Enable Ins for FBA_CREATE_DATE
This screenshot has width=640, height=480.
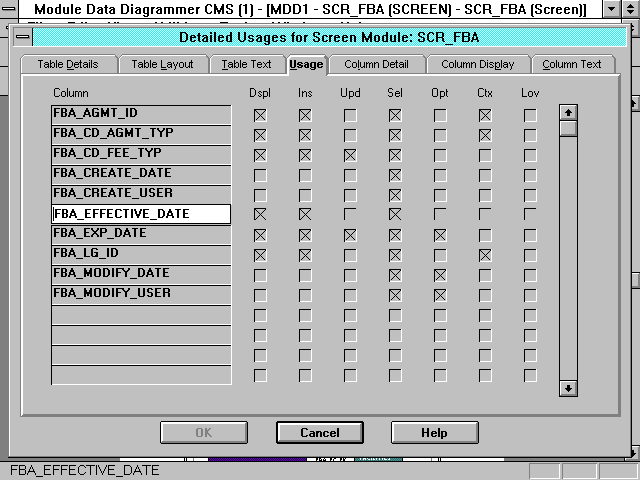click(305, 174)
